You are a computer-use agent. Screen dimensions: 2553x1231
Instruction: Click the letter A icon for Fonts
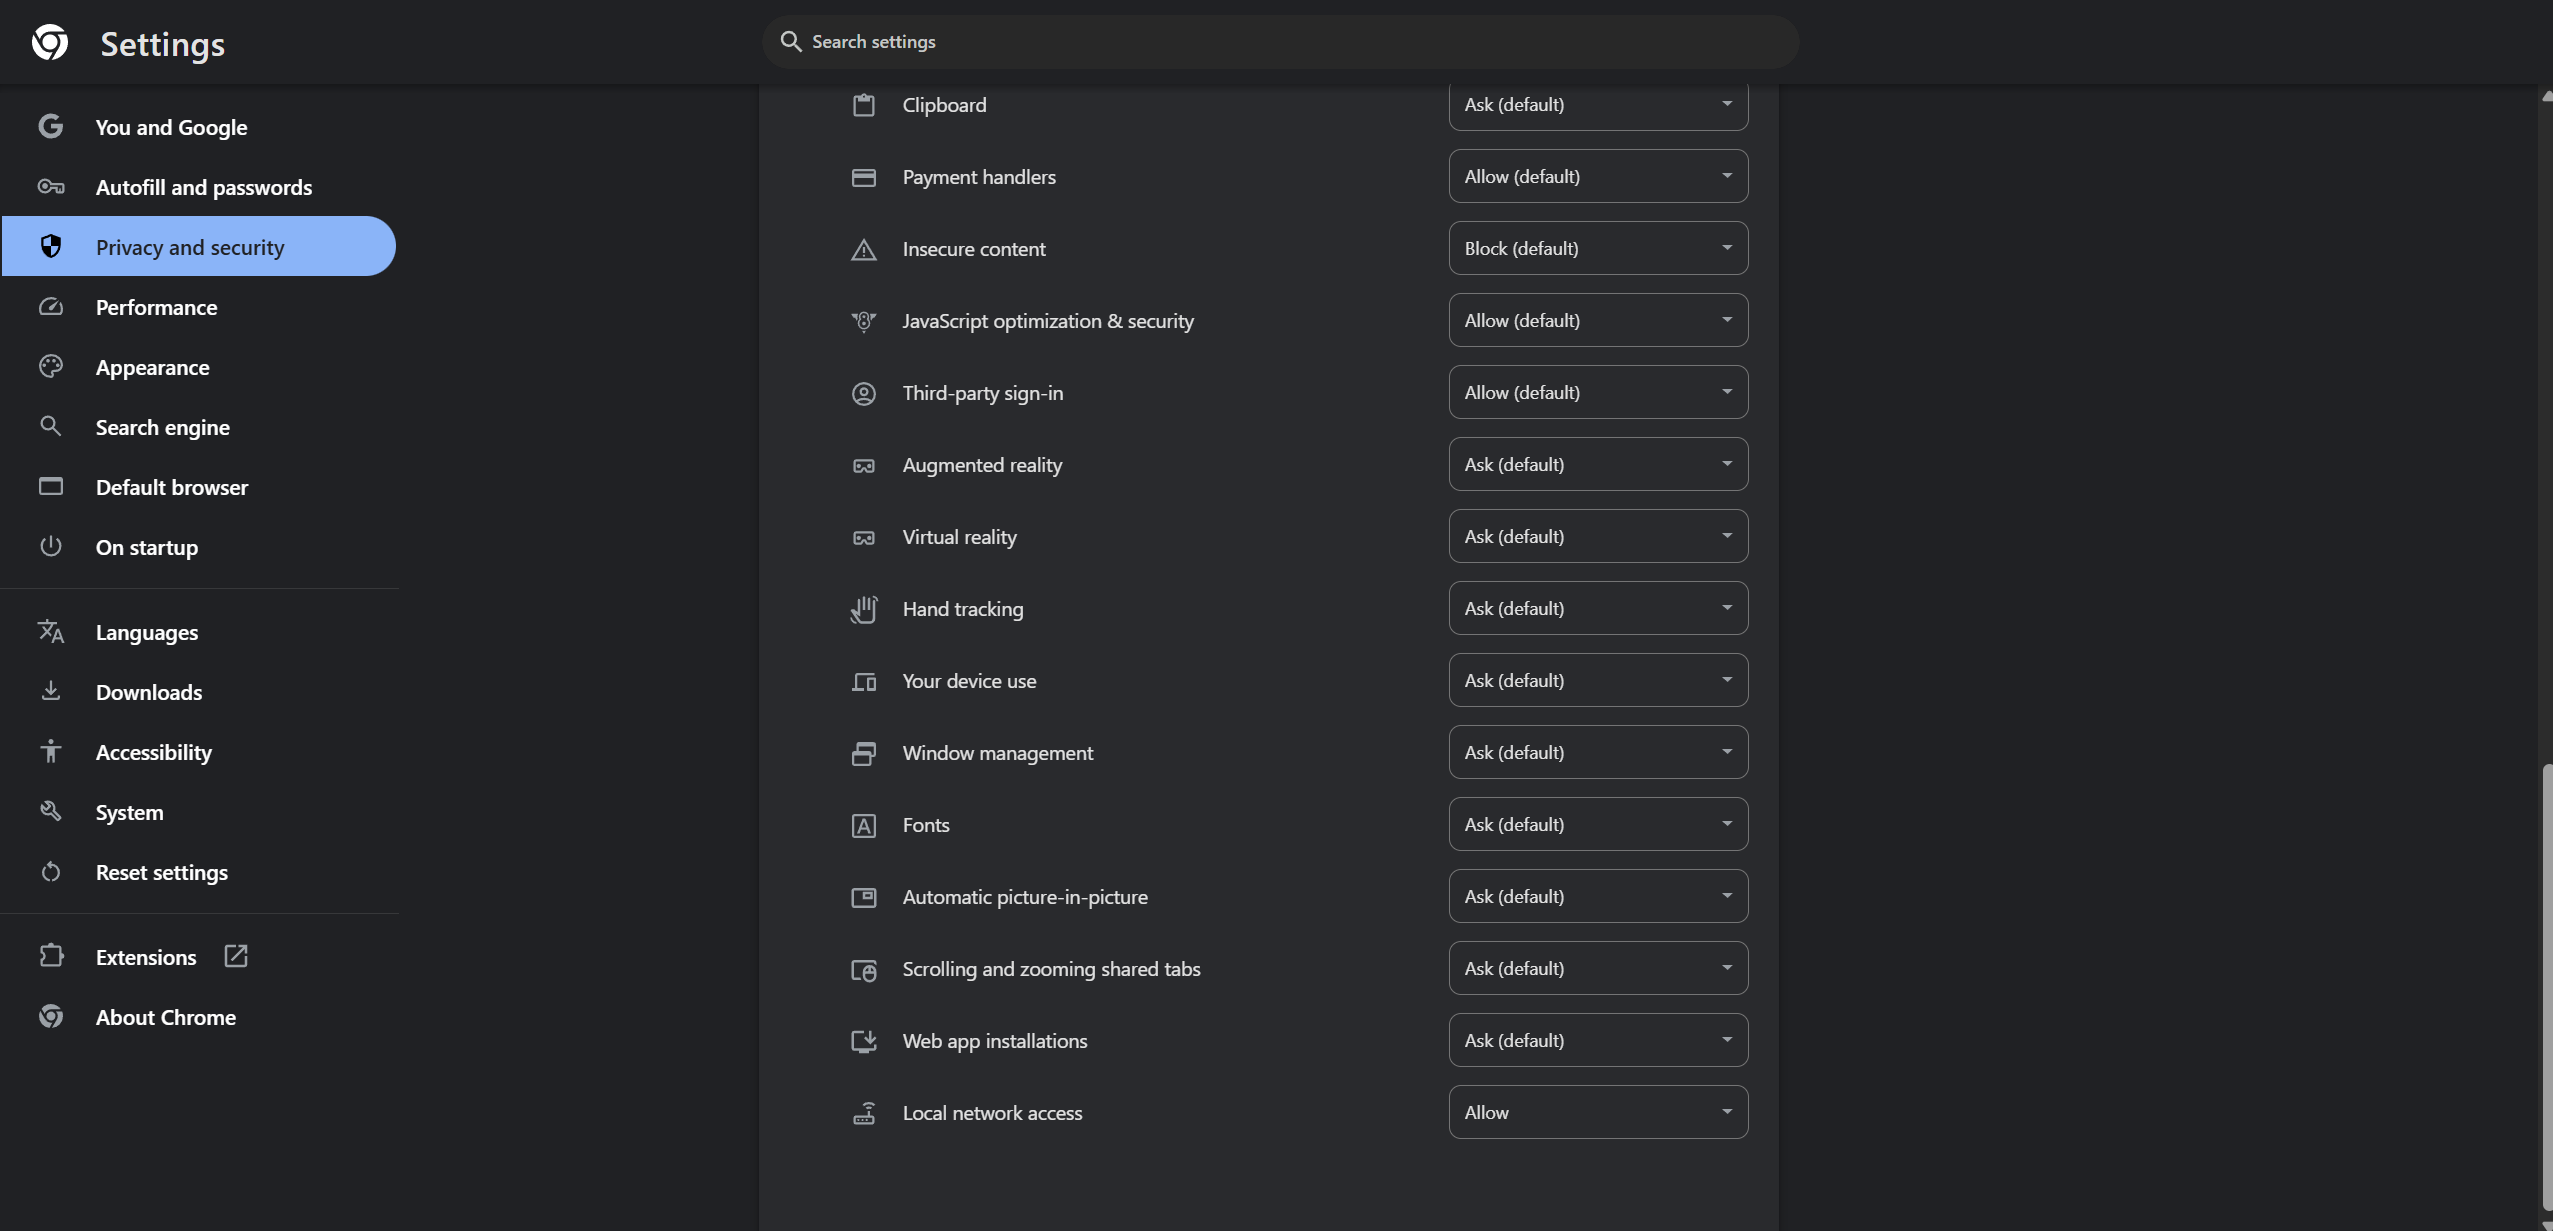tap(864, 825)
